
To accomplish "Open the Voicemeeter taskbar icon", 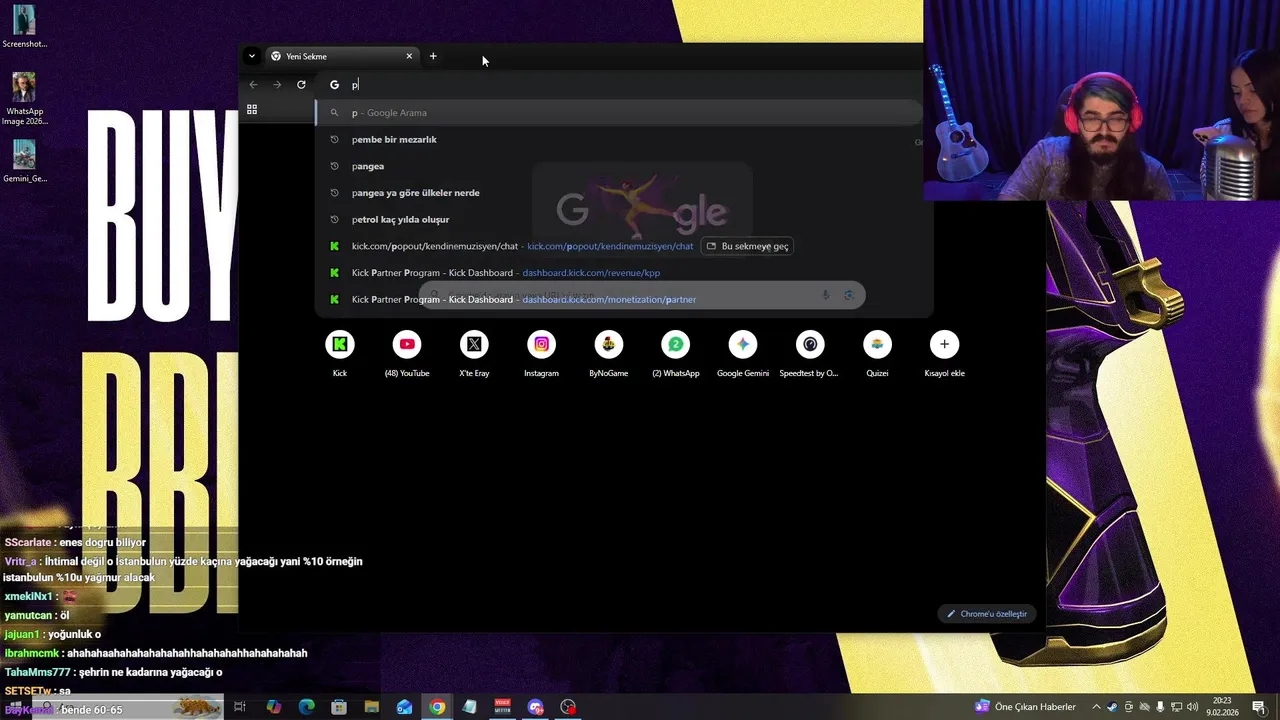I will click(502, 707).
